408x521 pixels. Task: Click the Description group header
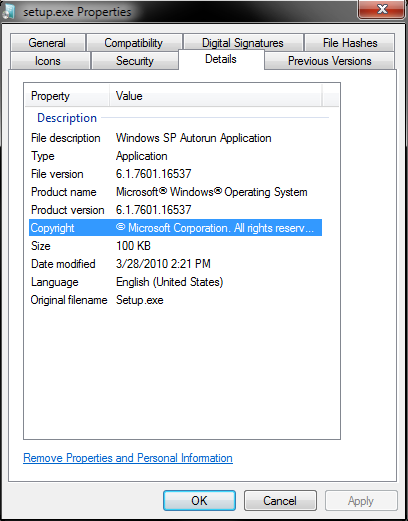click(67, 118)
